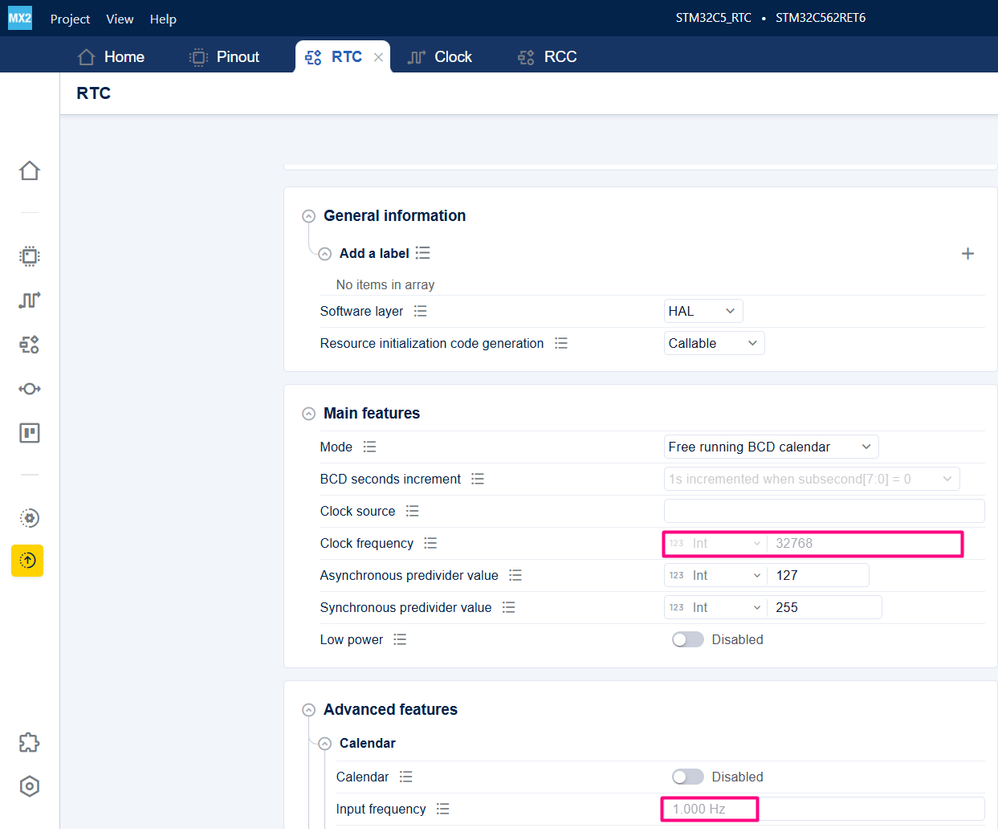Viewport: 998px width, 829px height.
Task: Click the Synchronous predivider value field 255
Action: pyautogui.click(x=824, y=607)
